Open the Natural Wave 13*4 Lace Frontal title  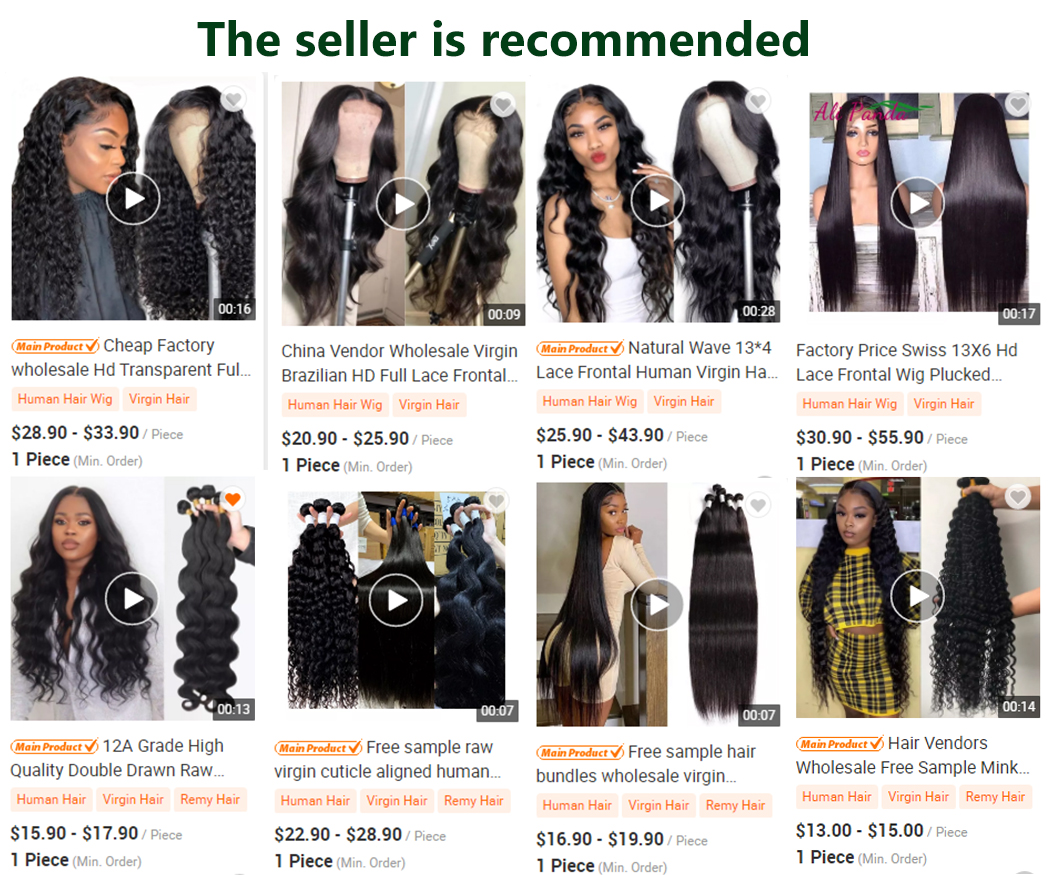point(657,360)
